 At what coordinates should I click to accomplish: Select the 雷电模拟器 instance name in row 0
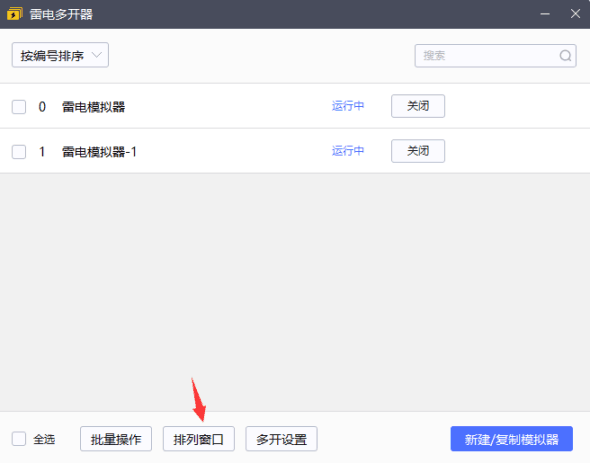[93, 107]
